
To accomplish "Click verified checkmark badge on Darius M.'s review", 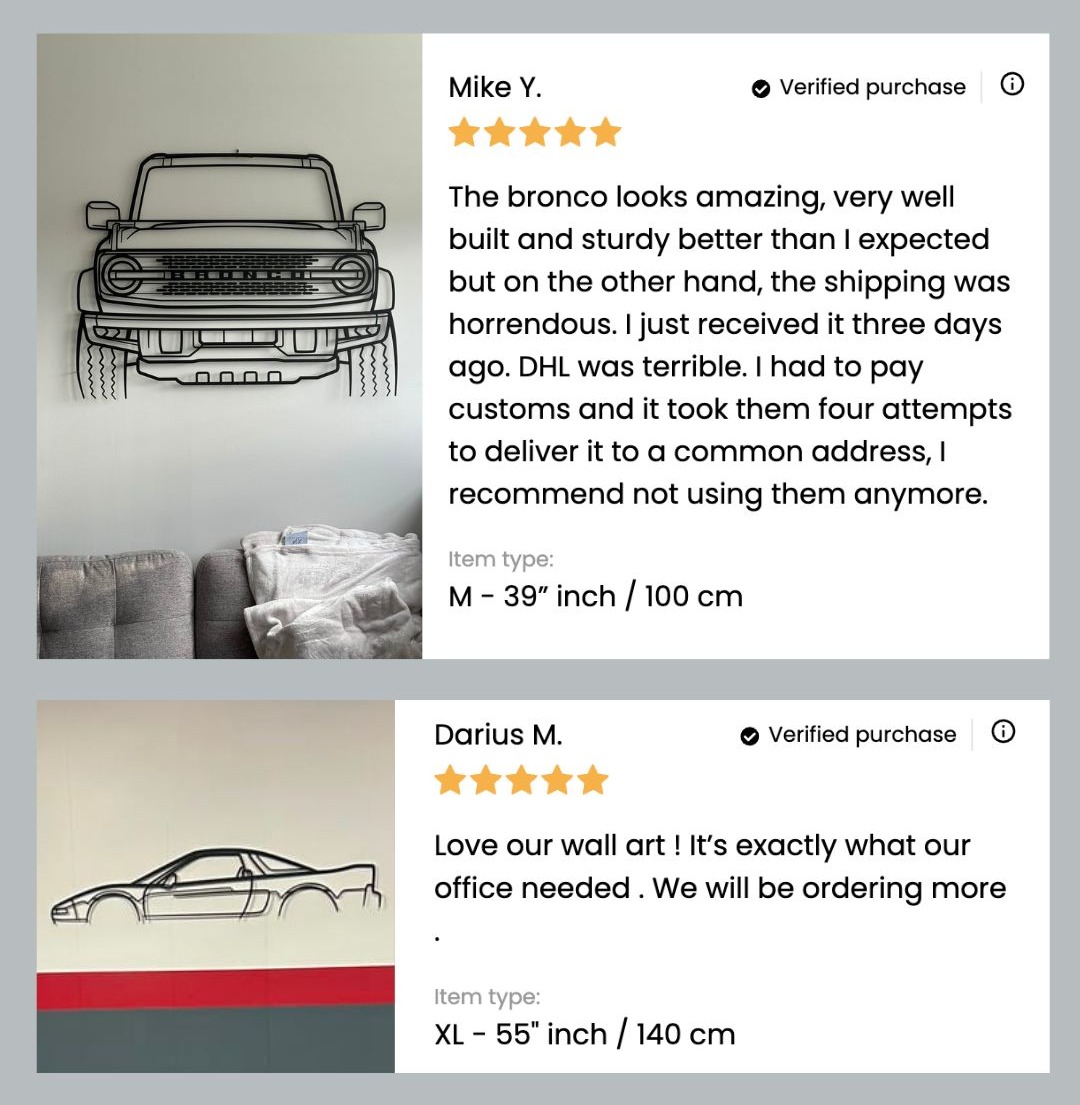I will [750, 736].
